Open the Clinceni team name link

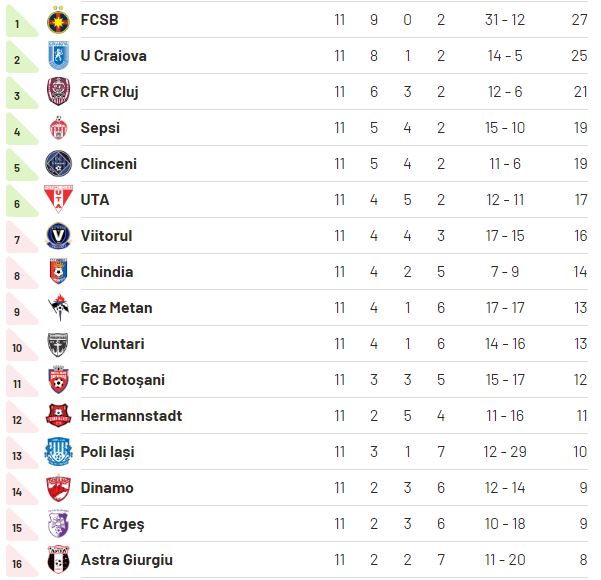108,164
